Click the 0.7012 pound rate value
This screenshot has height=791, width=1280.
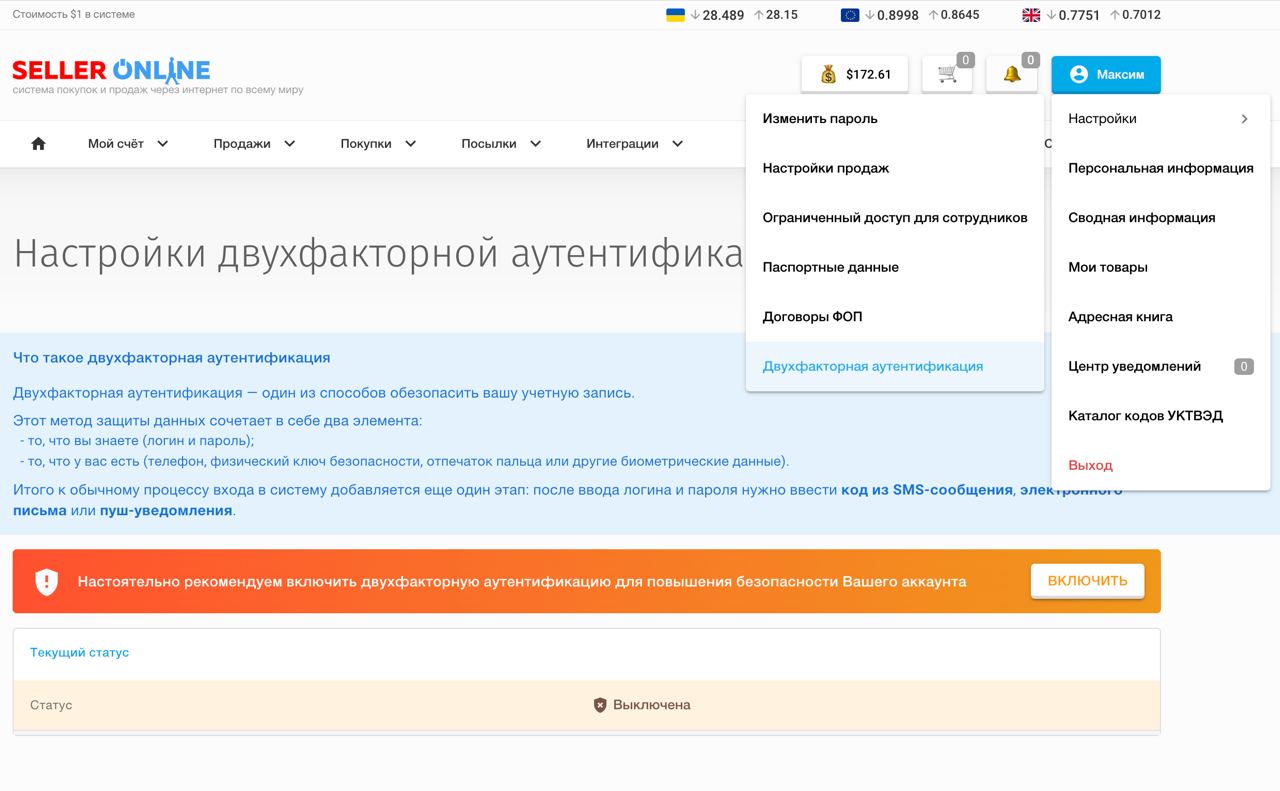pyautogui.click(x=1141, y=15)
